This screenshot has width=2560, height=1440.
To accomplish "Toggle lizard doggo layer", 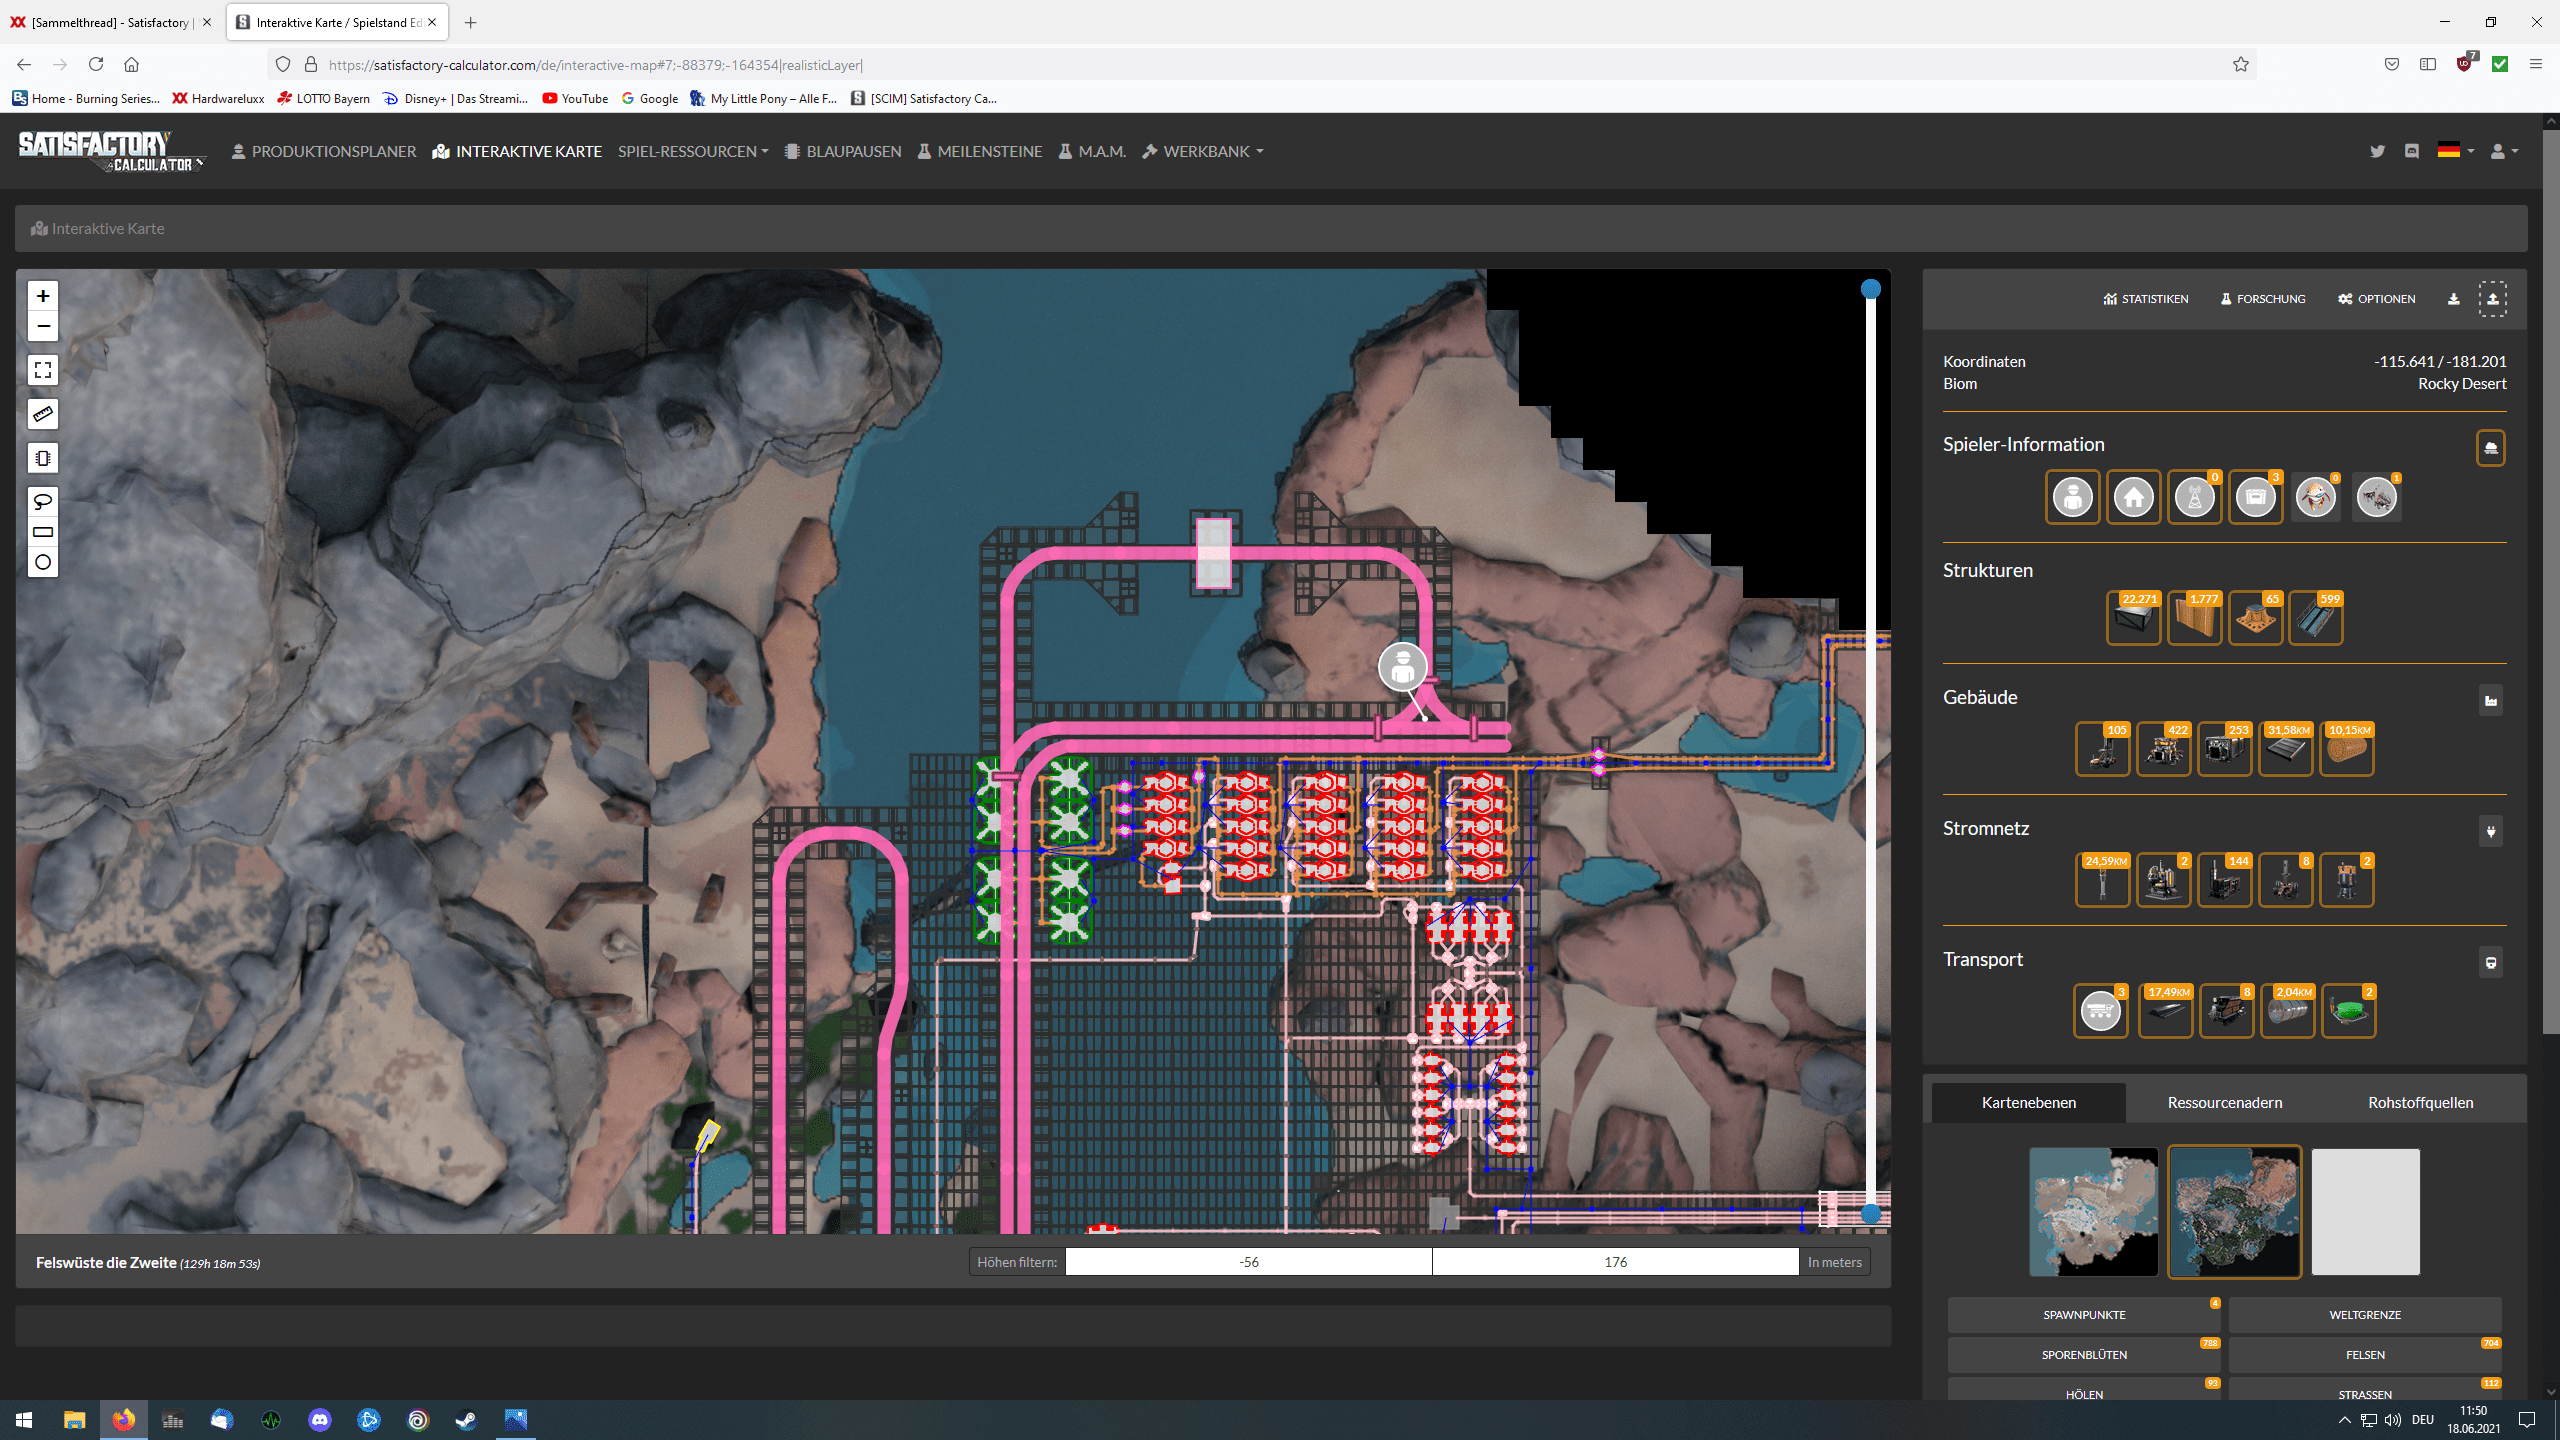I will tap(2316, 497).
